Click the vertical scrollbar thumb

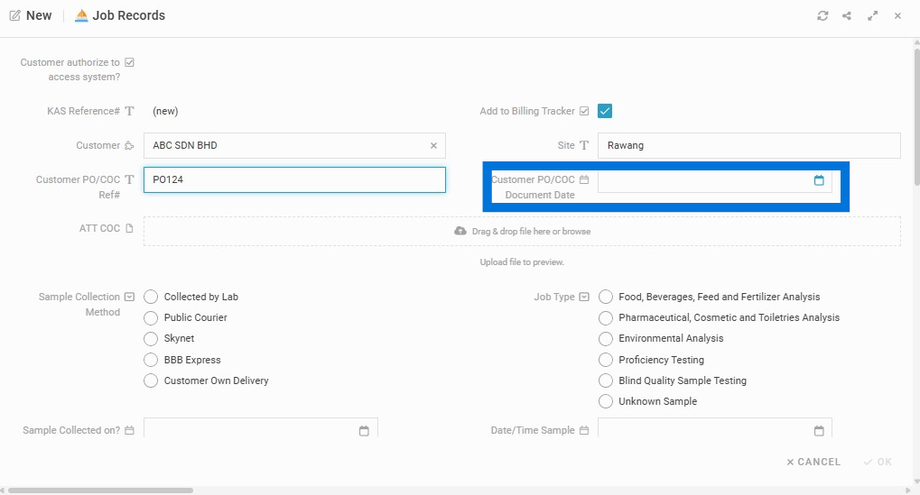click(x=916, y=117)
